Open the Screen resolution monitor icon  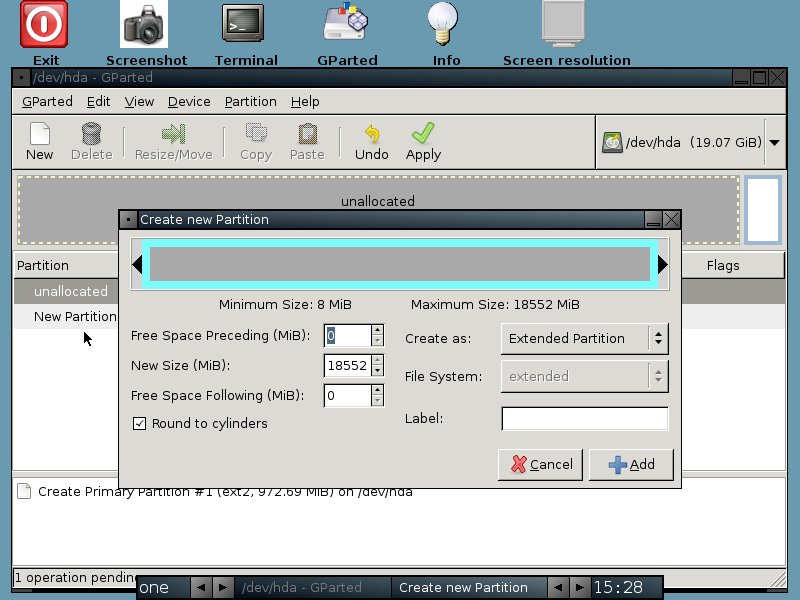563,23
